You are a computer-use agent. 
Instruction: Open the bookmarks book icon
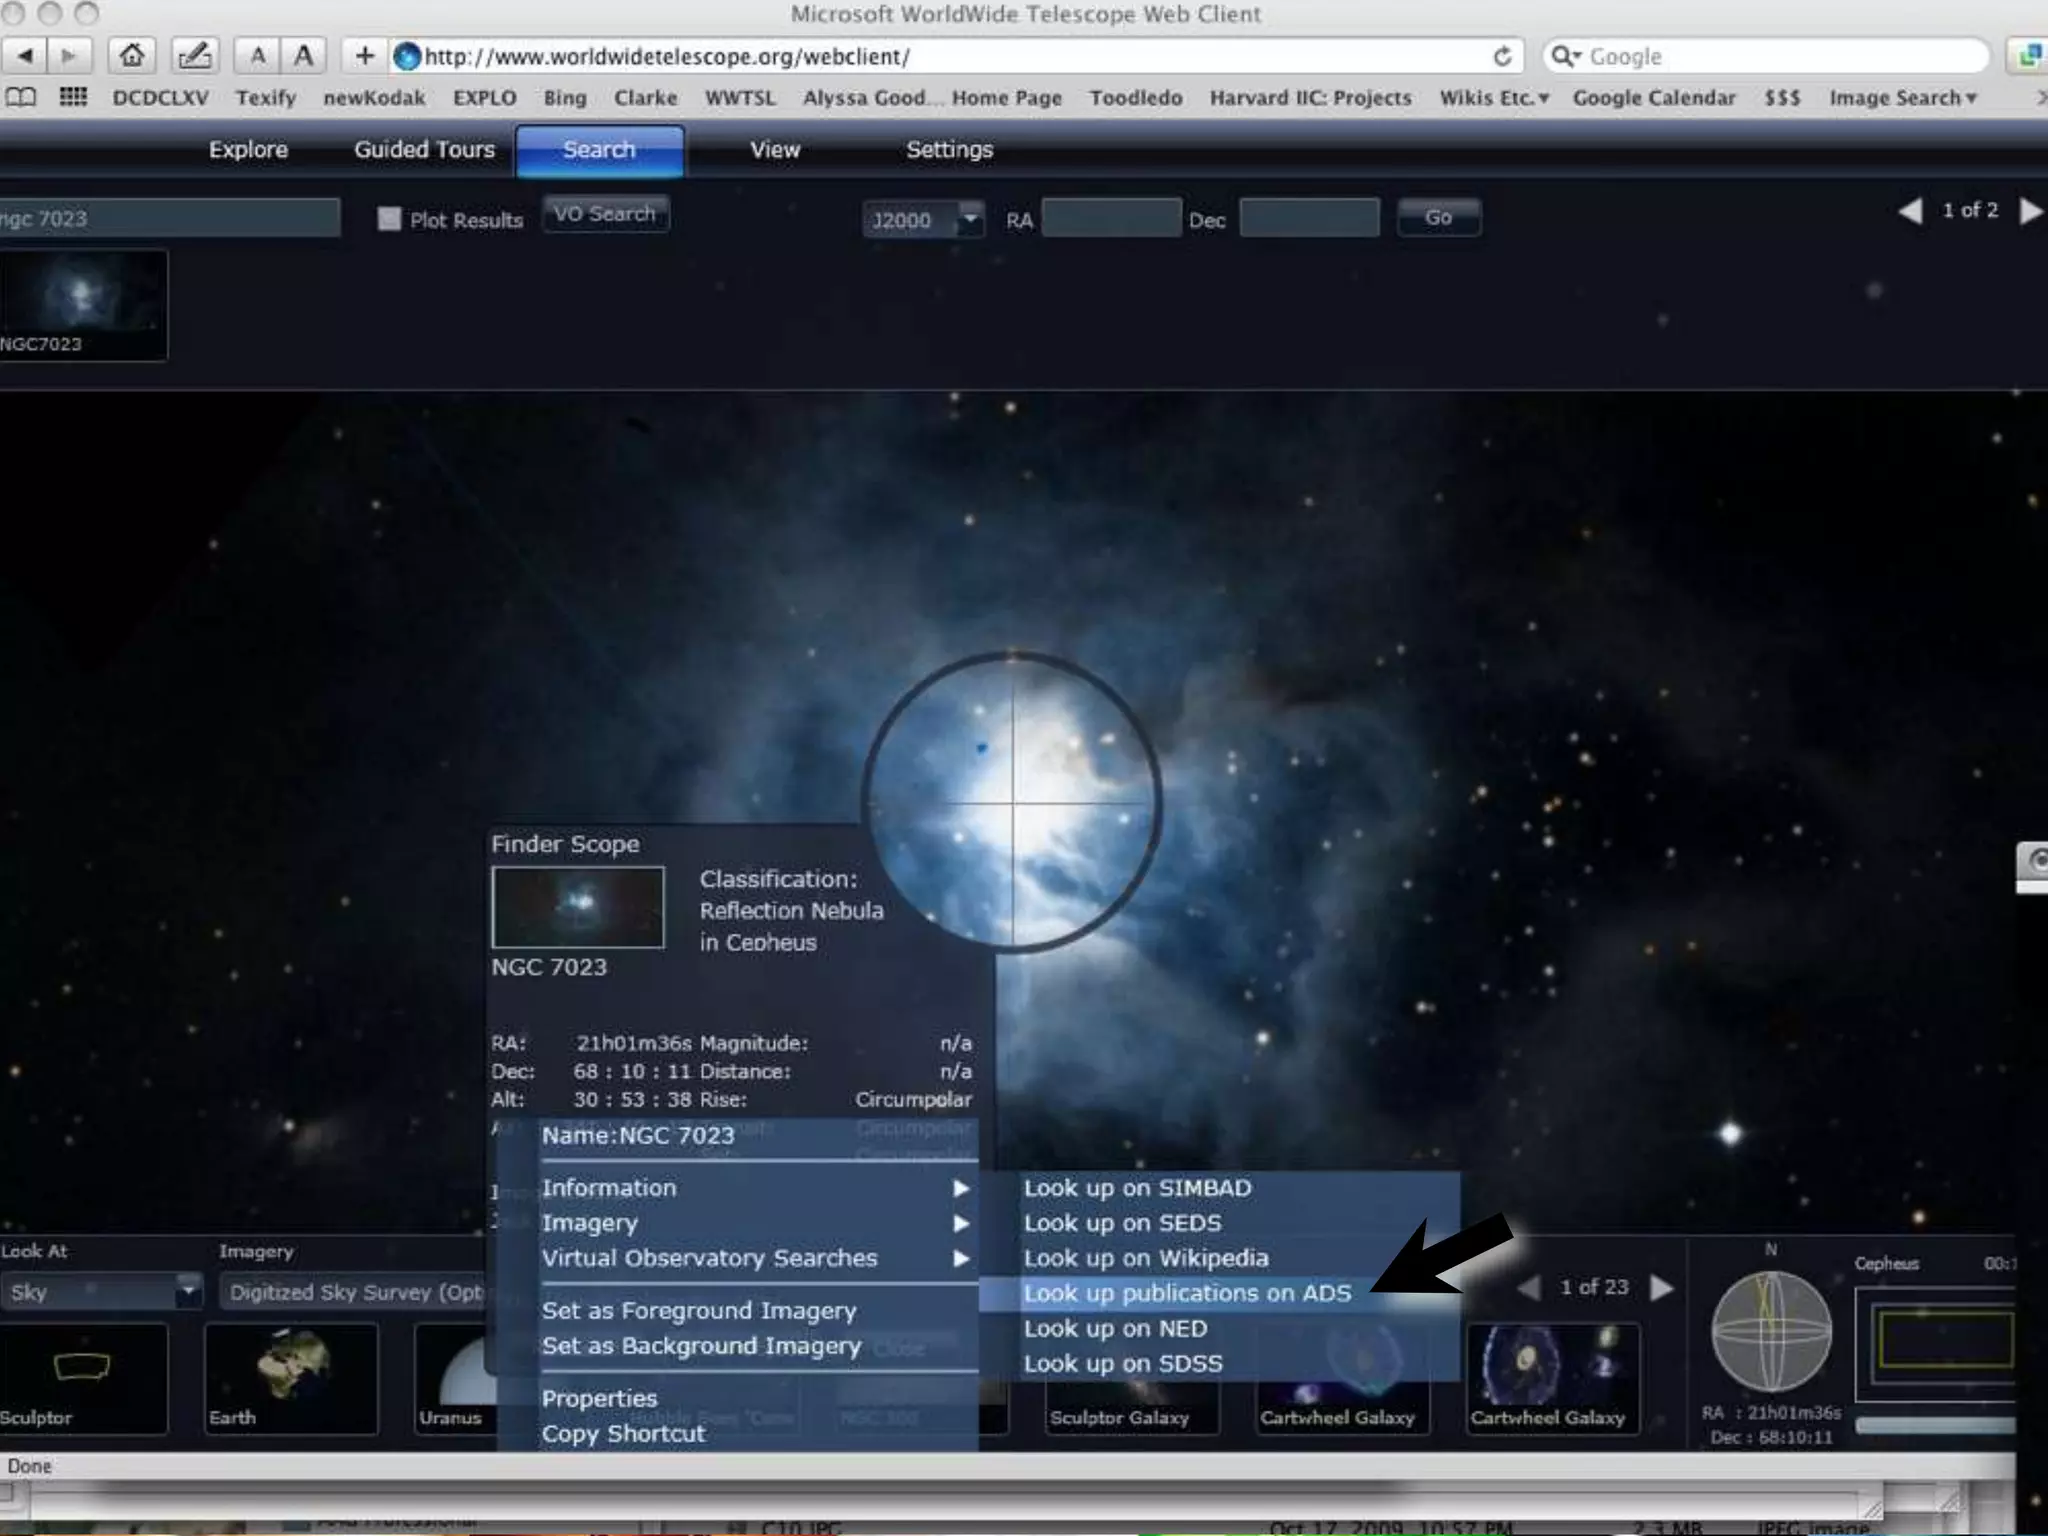22,97
